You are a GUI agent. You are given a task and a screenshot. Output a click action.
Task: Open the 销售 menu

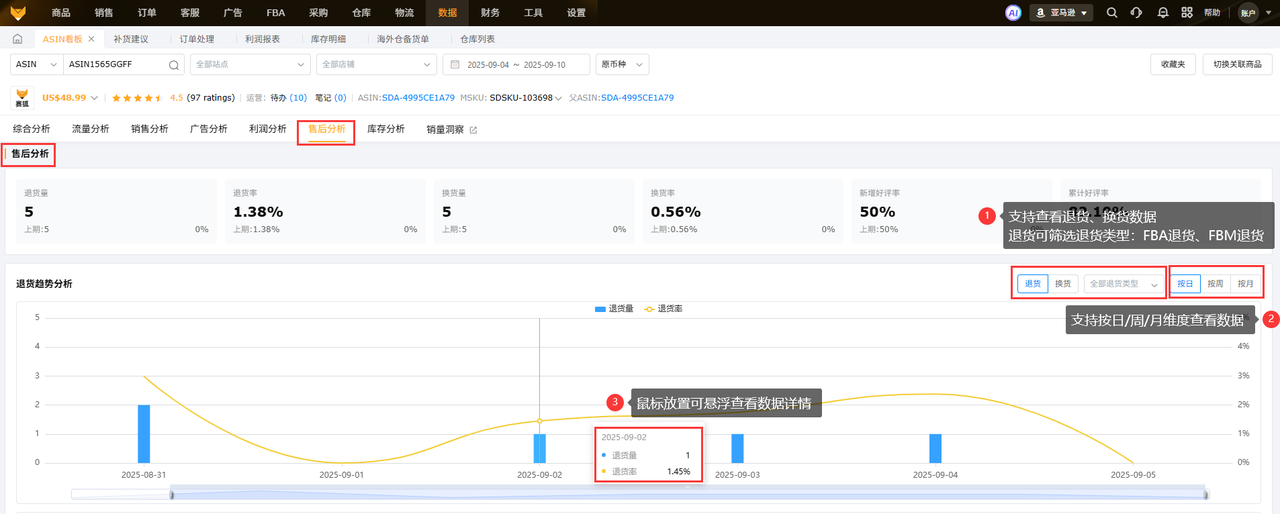104,13
